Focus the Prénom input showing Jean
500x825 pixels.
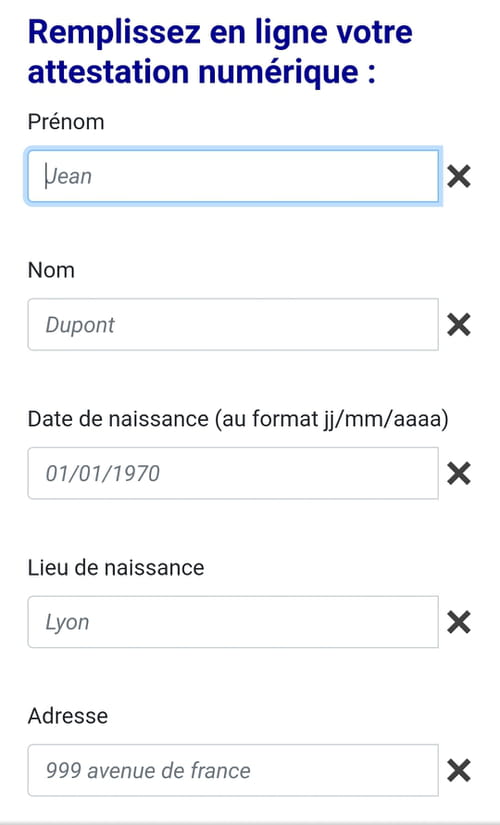point(233,176)
